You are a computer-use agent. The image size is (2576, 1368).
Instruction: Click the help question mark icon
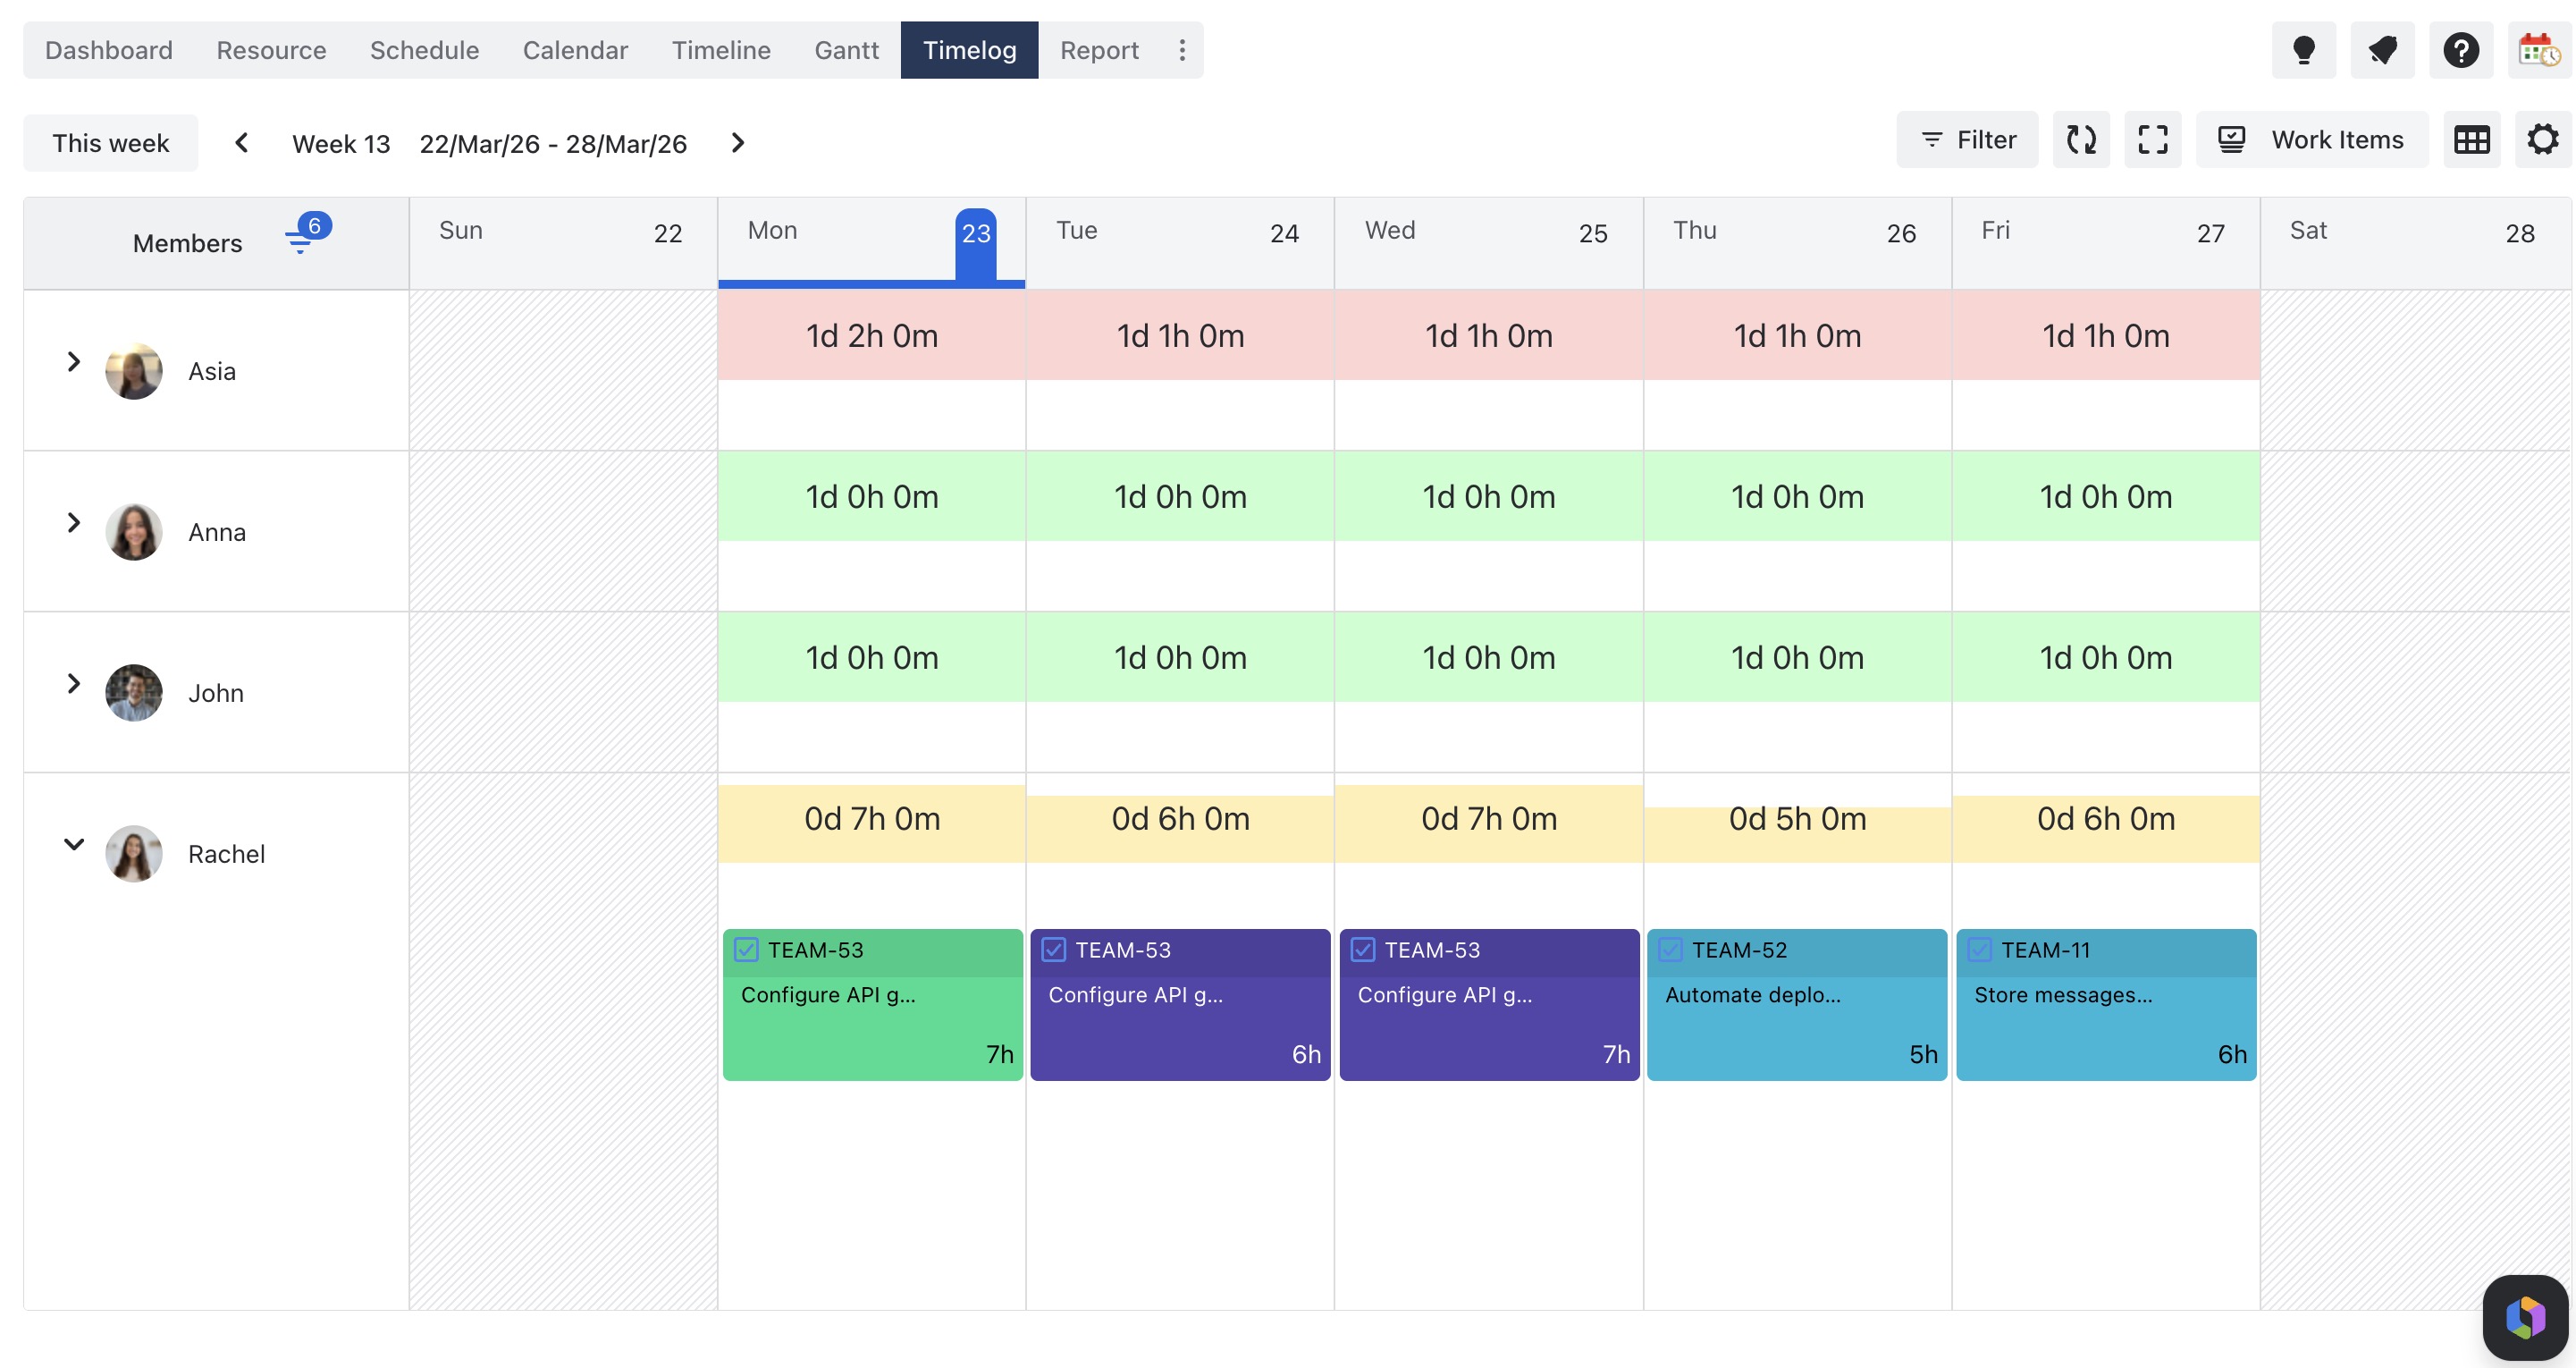2460,50
